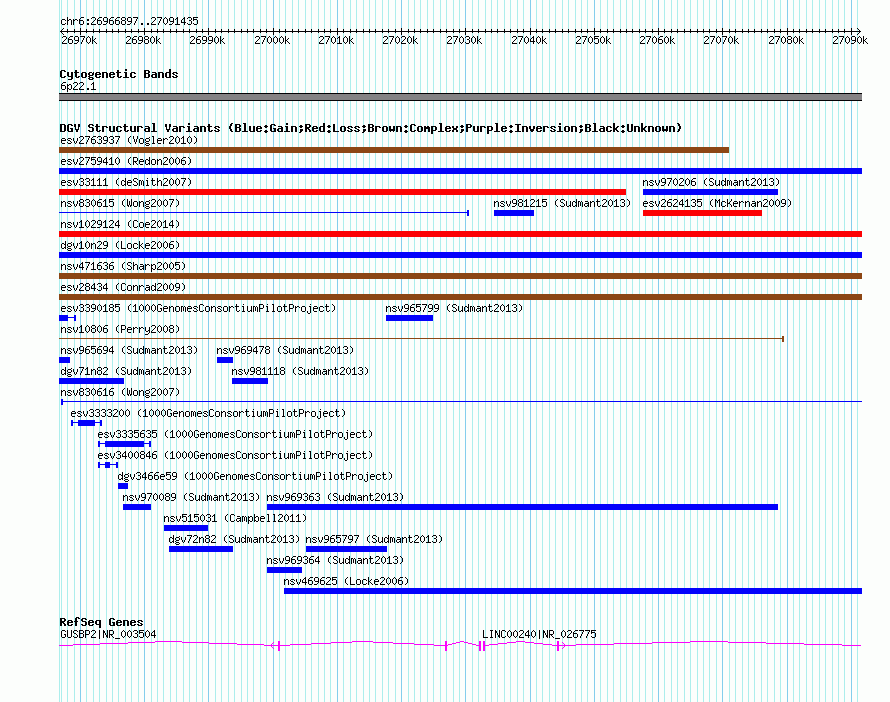The height and width of the screenshot is (702, 890).
Task: Select the Cytogenetic Bands track title
Action: point(119,74)
